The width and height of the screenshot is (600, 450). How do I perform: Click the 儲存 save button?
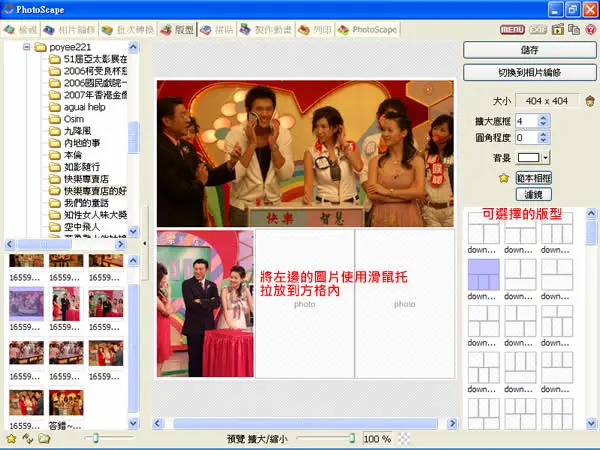click(530, 50)
